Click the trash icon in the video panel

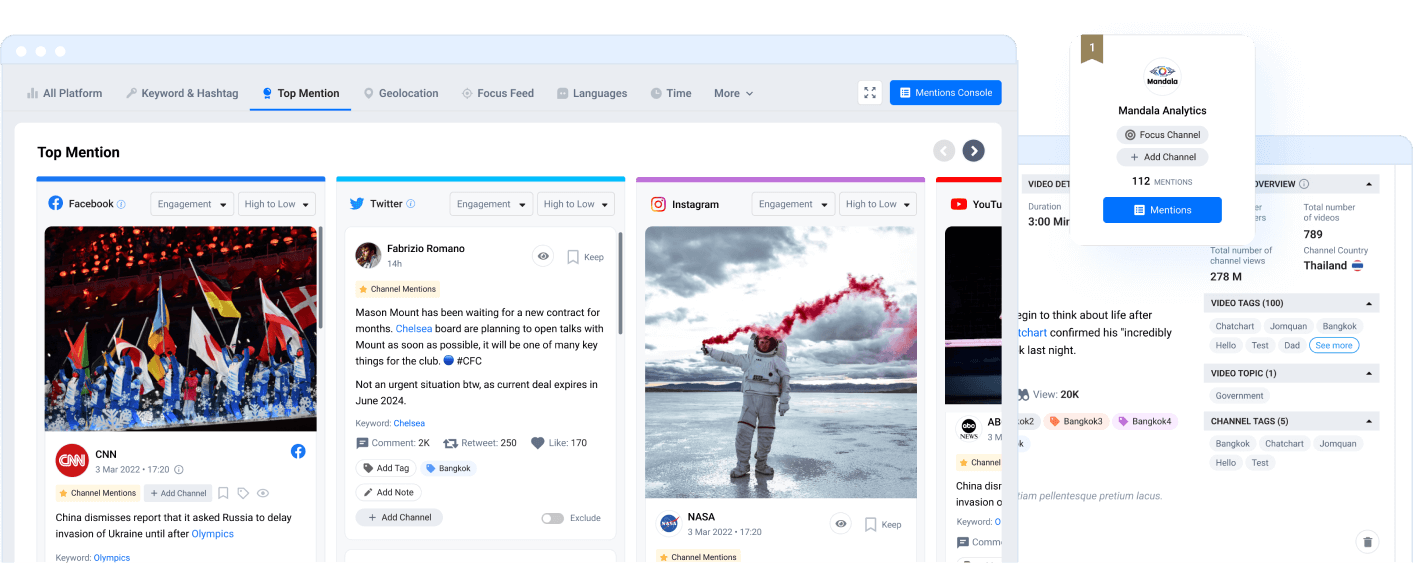pos(1367,542)
